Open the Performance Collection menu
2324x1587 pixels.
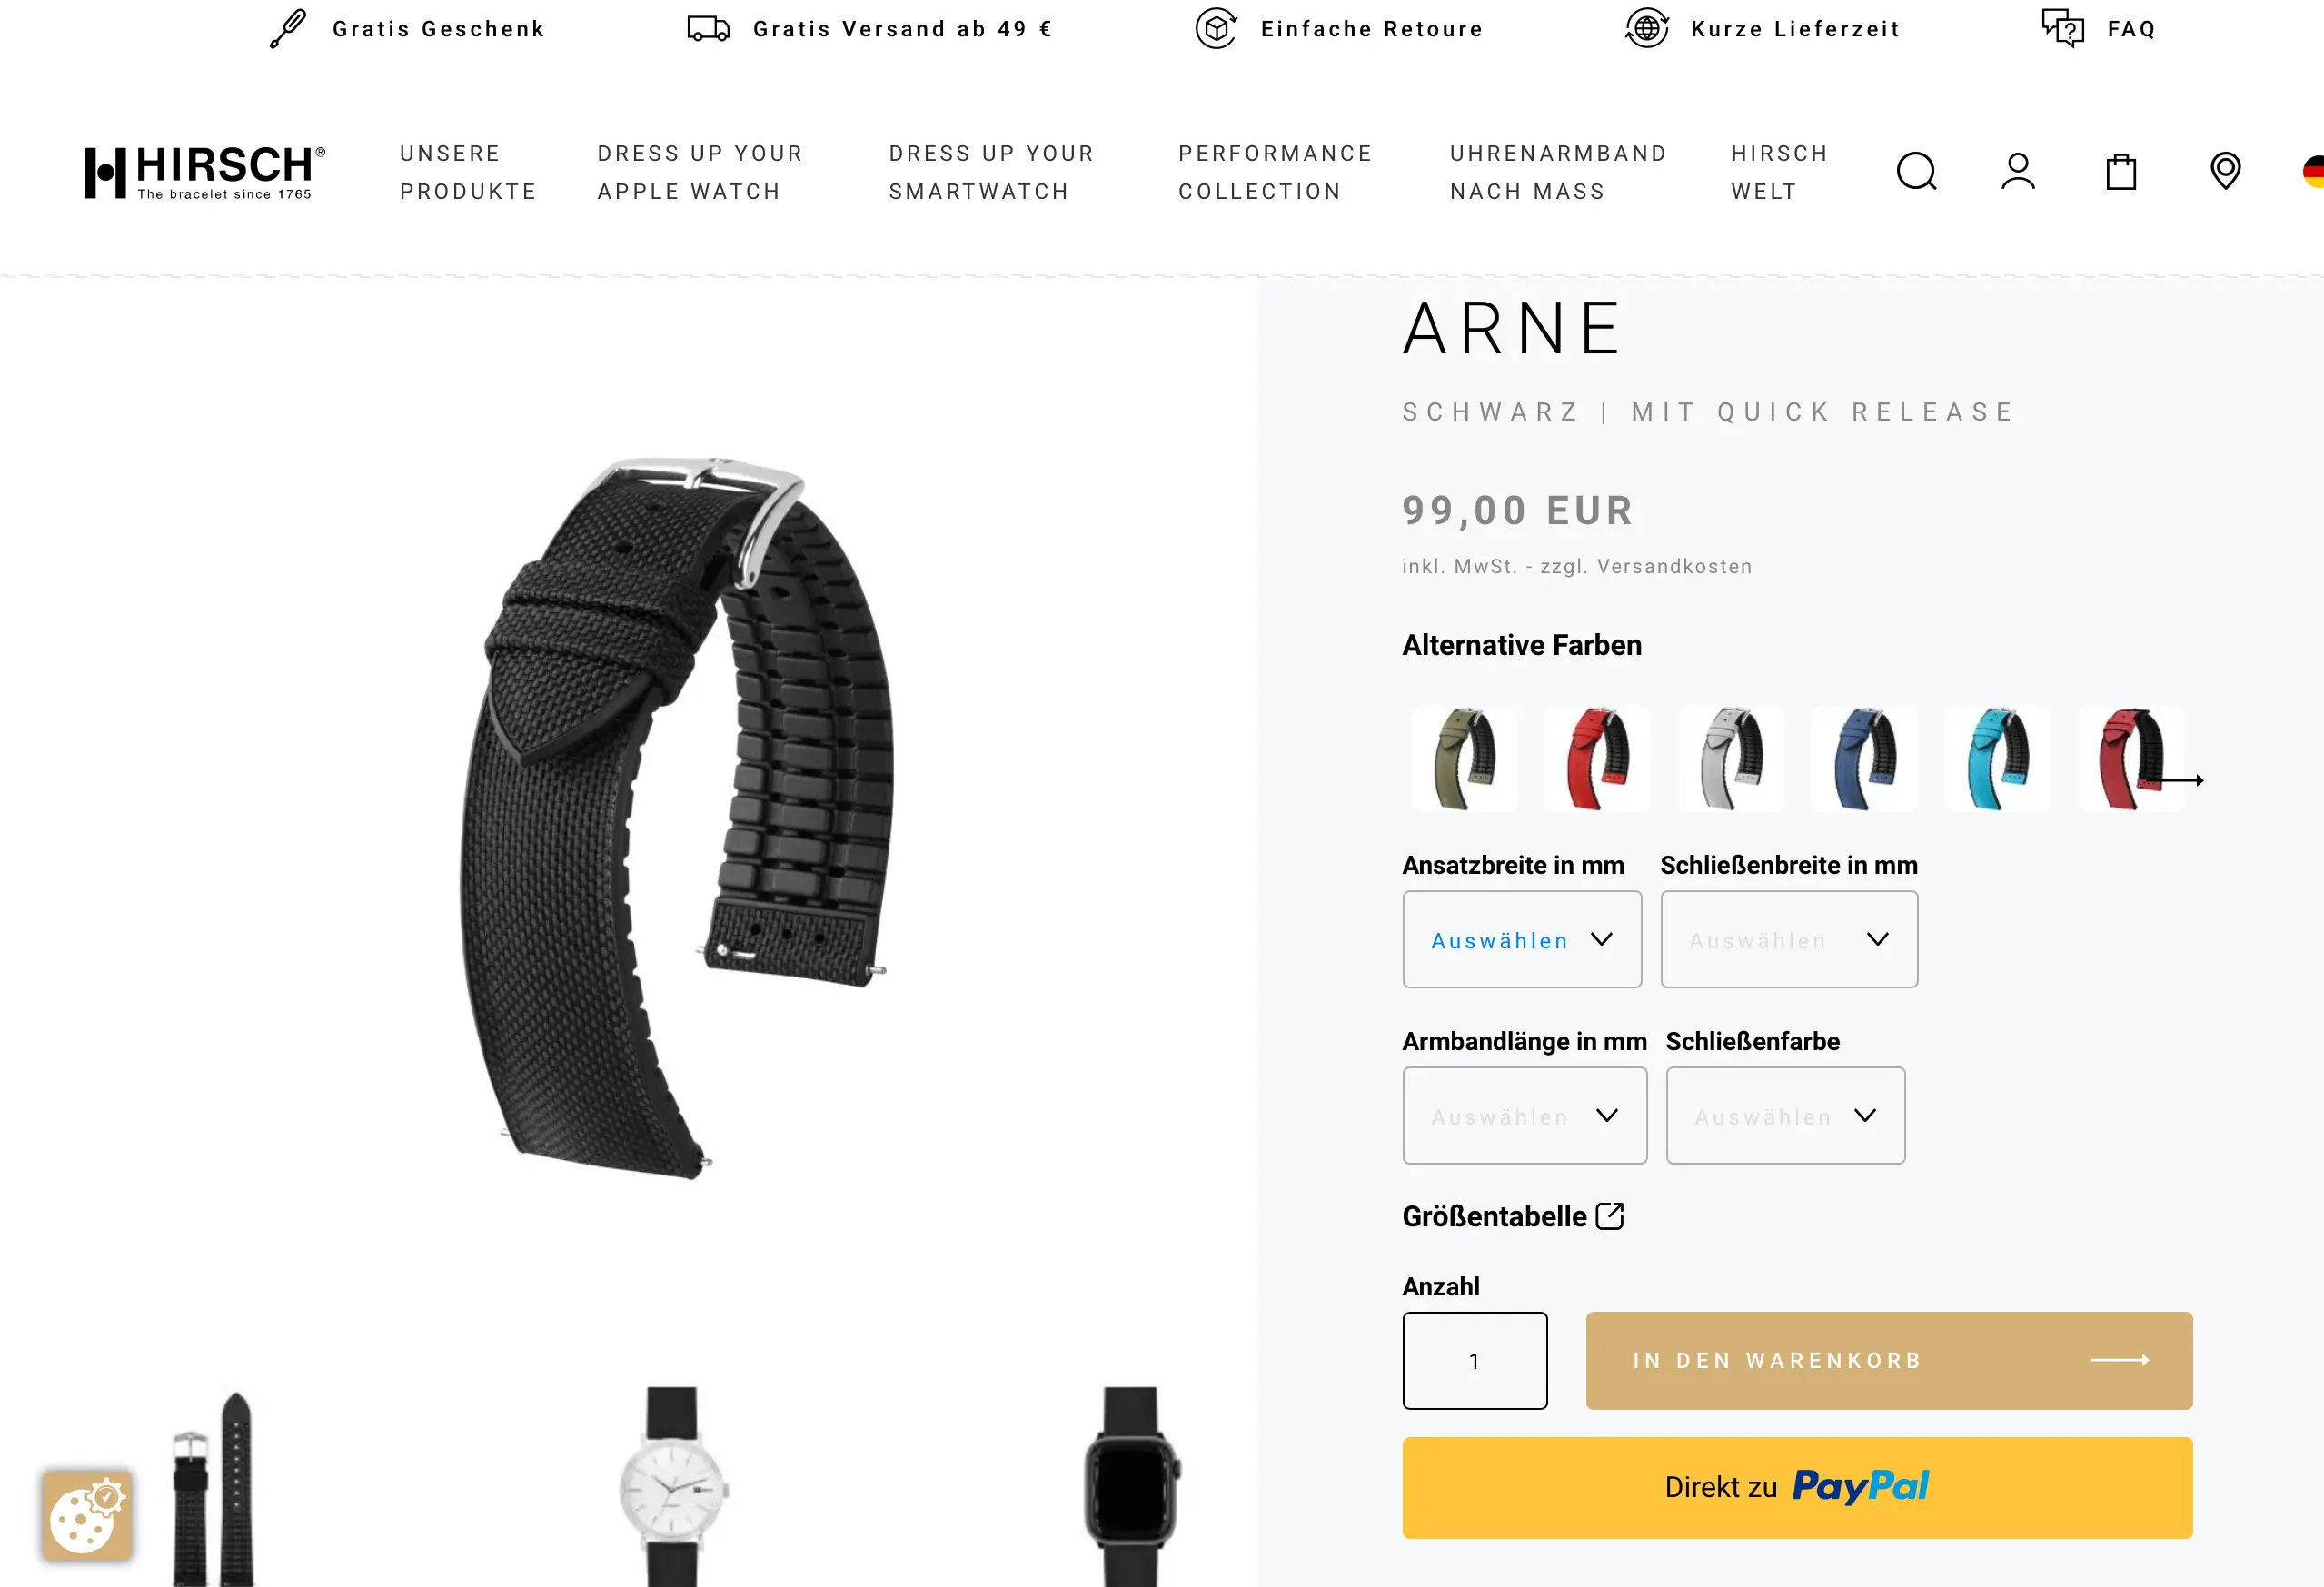[x=1275, y=172]
